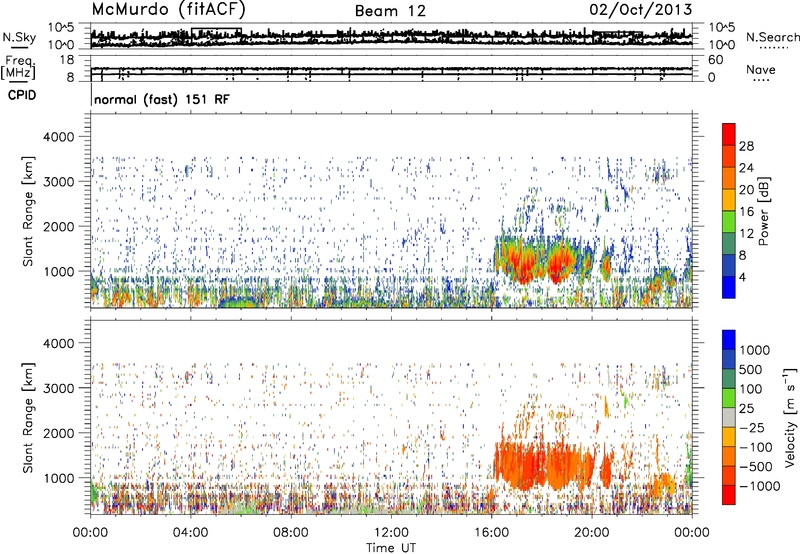Pick the light green 12-16 dB colorbar segment
The image size is (800, 554).
pos(729,222)
